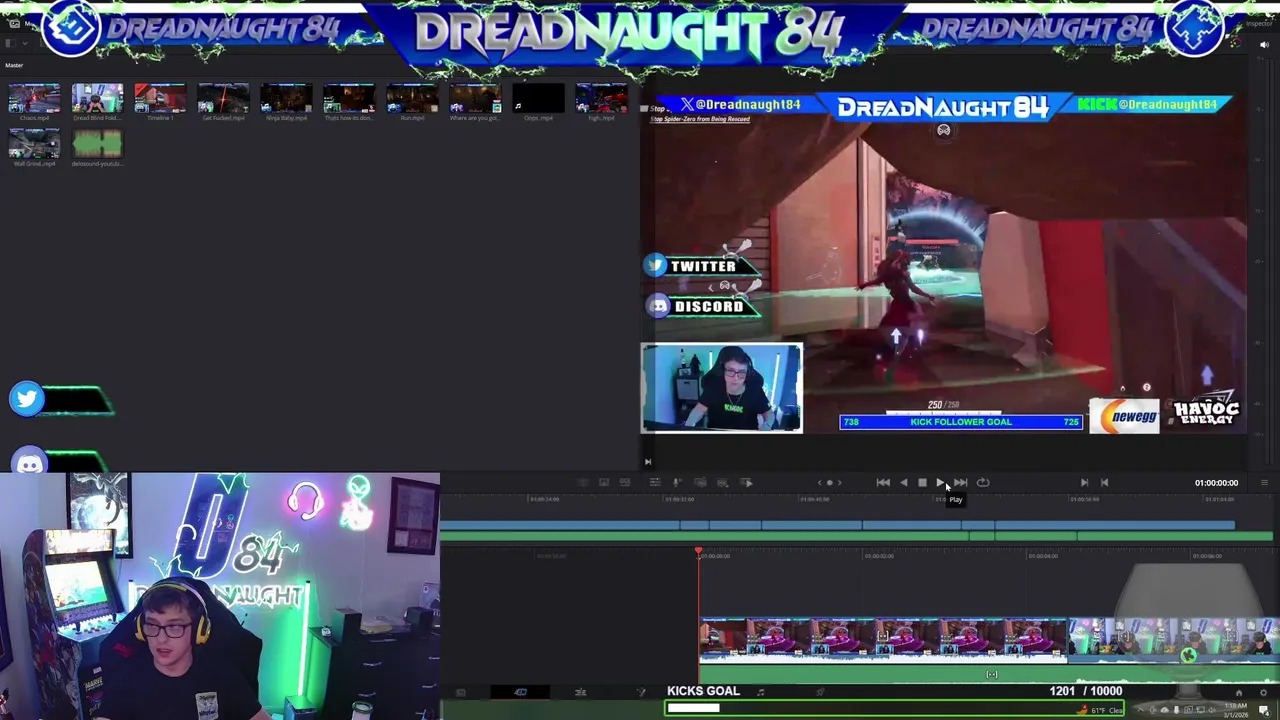Click the Tools sliders icon in timeline toolbar
The width and height of the screenshot is (1280, 720).
(x=654, y=482)
